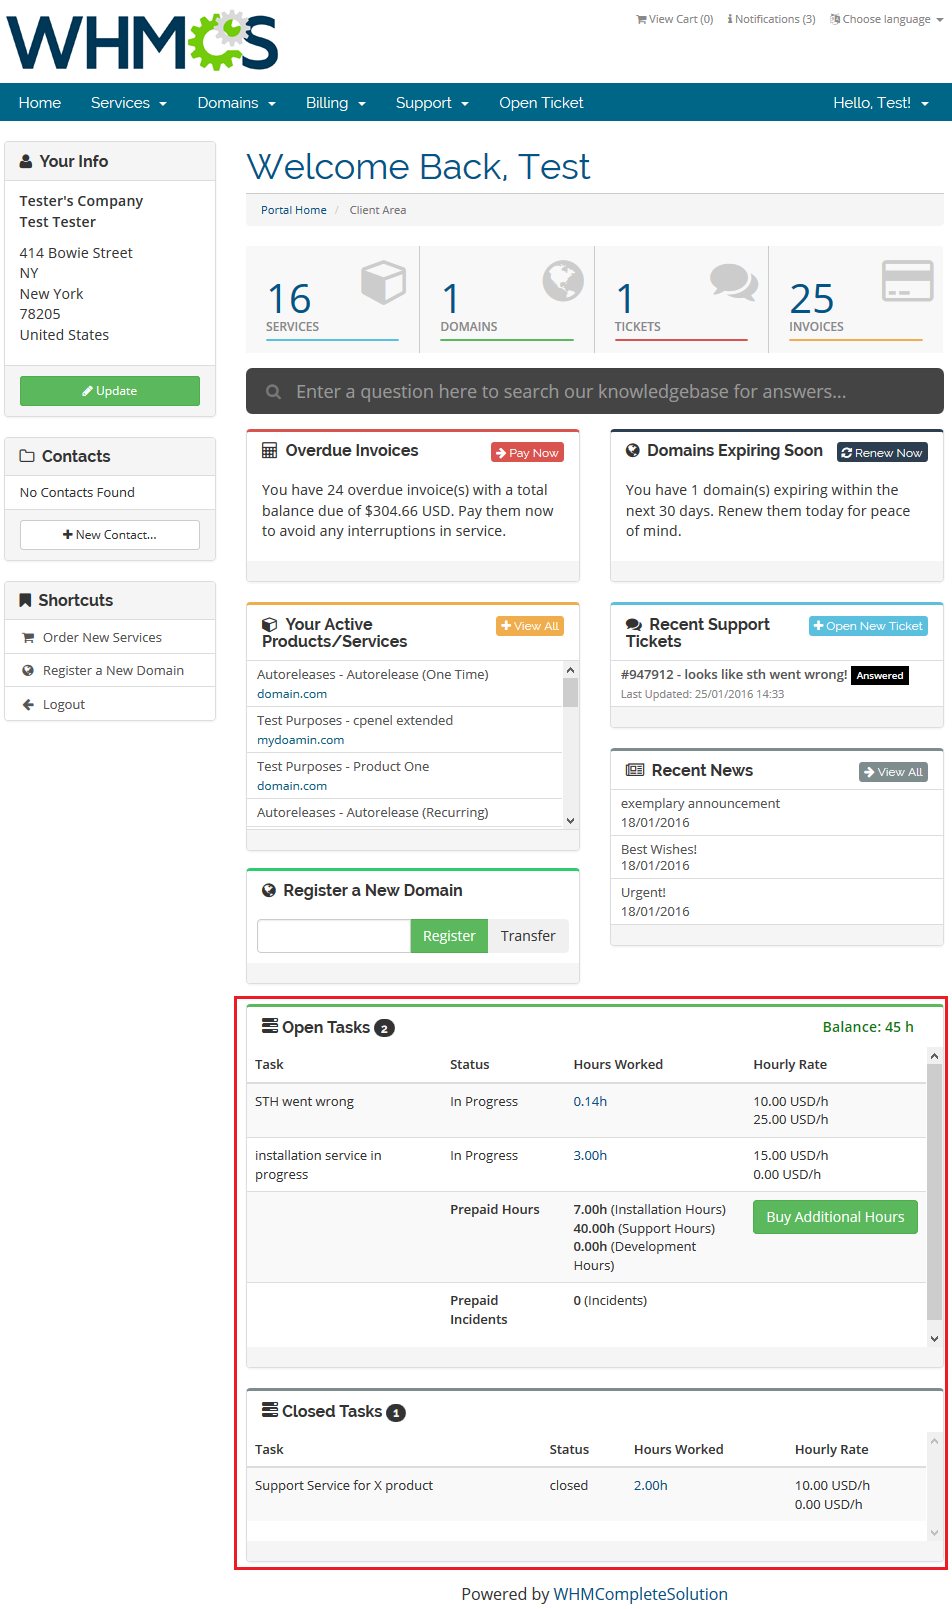Click New Contact... button
This screenshot has height=1609, width=952.
110,535
